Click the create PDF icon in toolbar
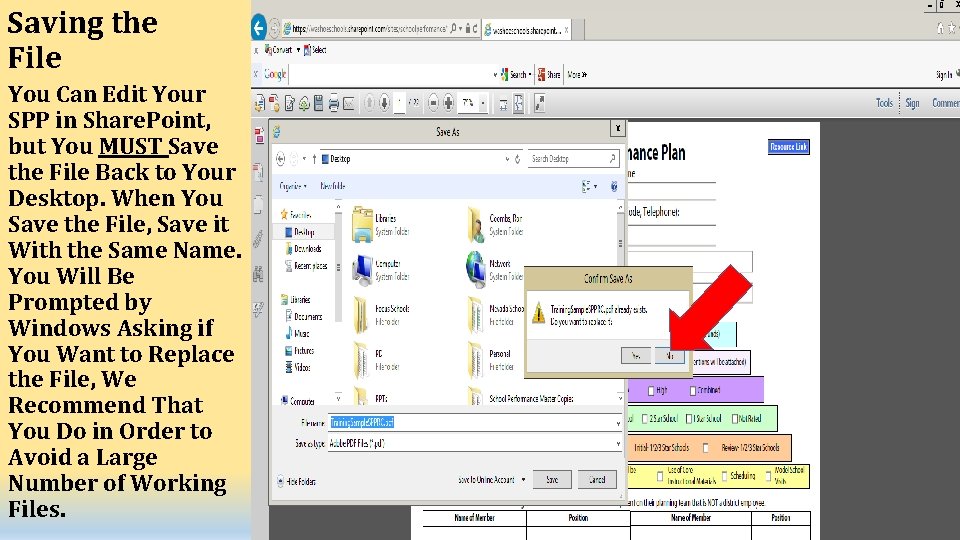The width and height of the screenshot is (960, 540). click(274, 103)
